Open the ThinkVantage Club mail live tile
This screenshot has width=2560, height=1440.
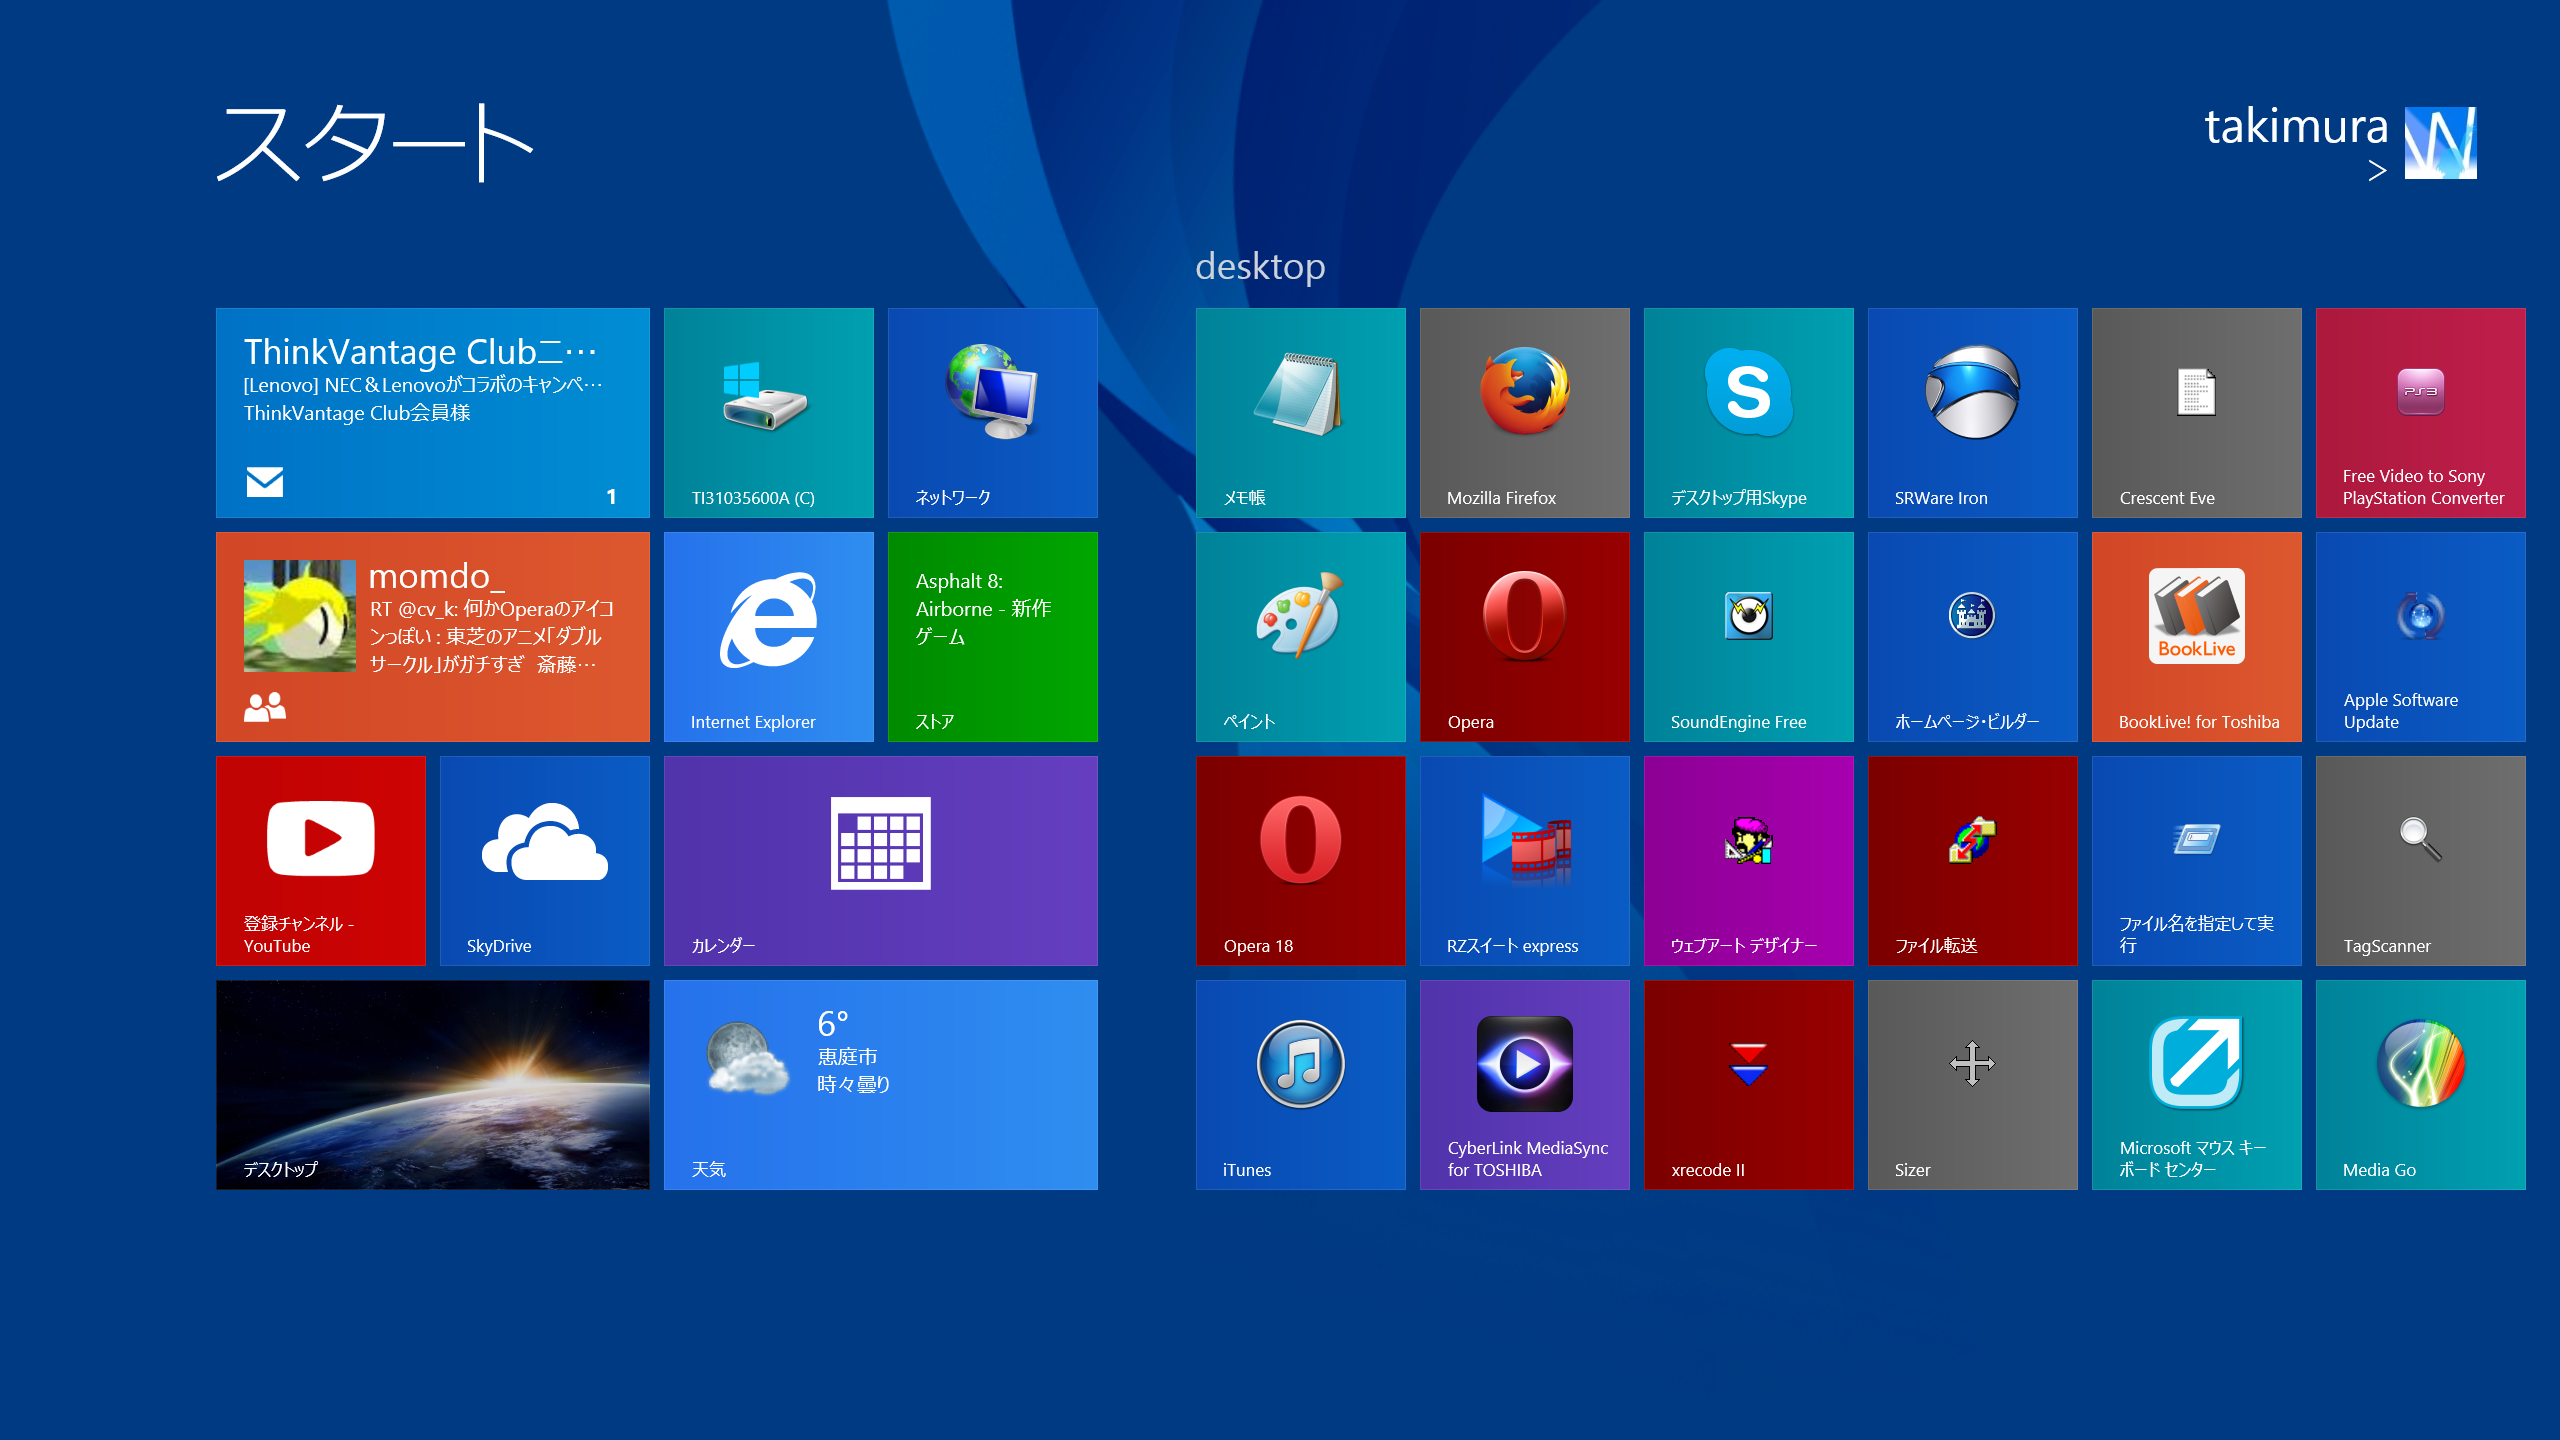click(432, 412)
